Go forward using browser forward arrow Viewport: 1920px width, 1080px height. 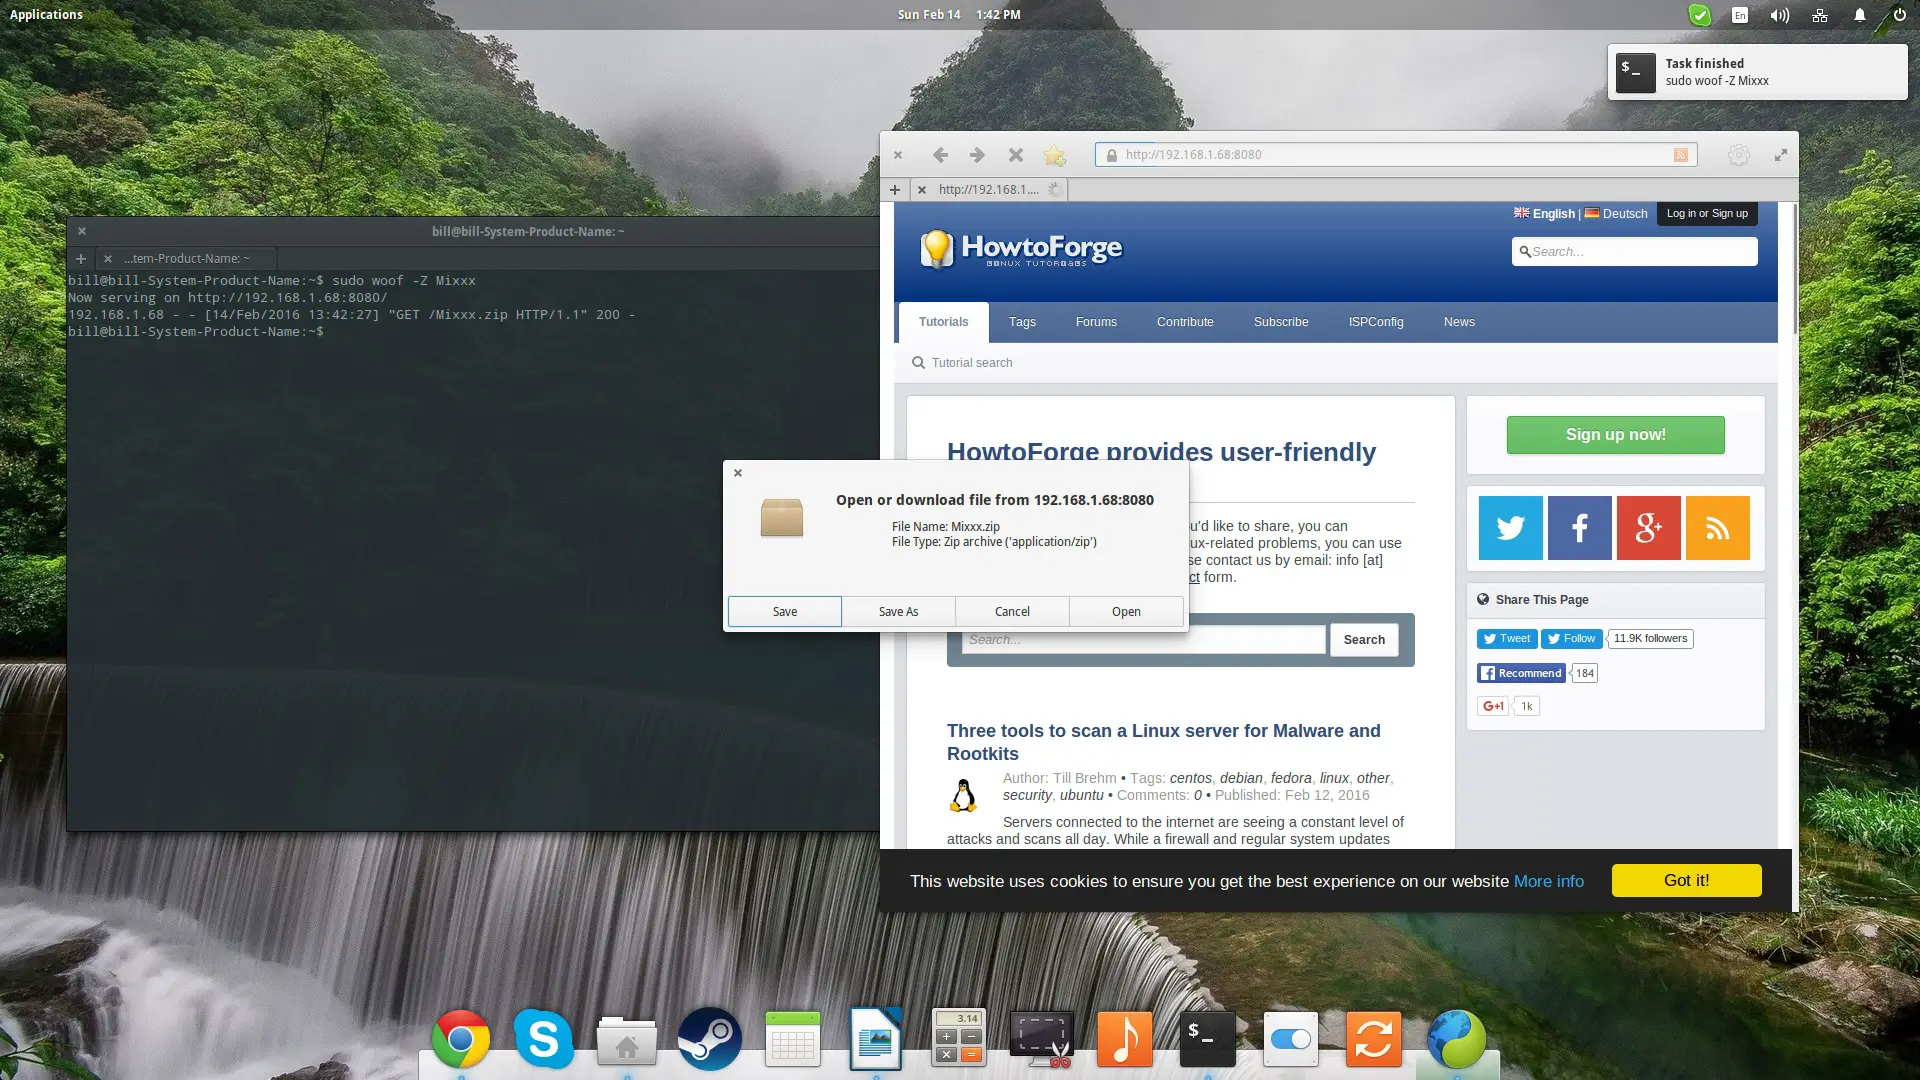[x=977, y=155]
